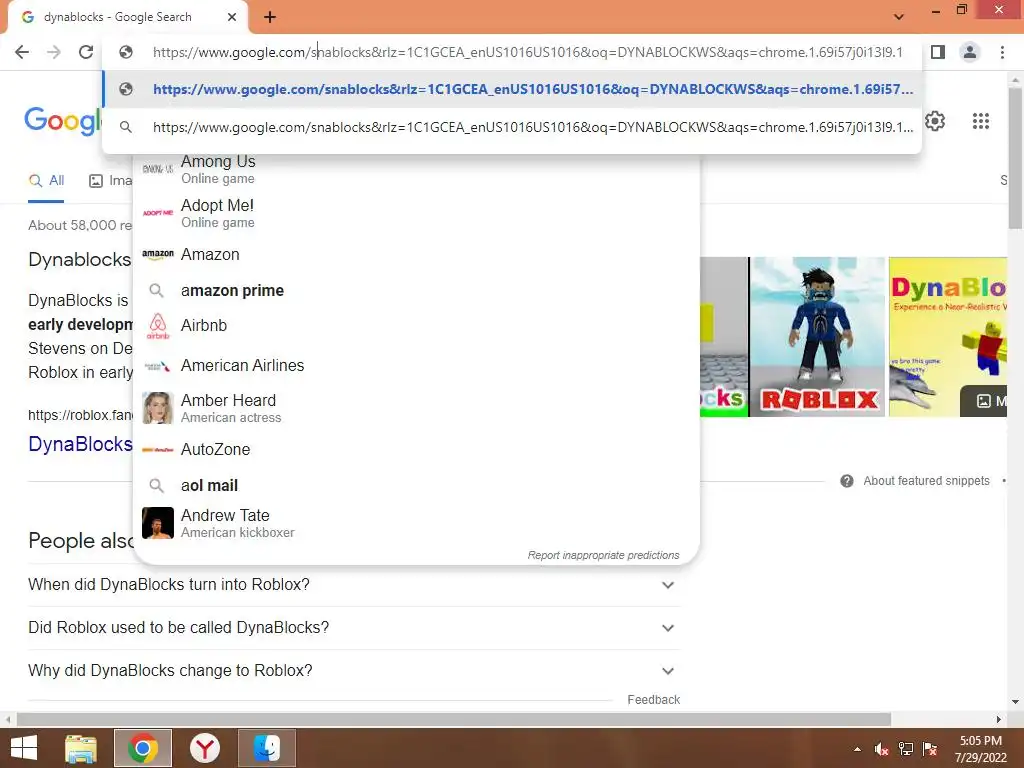Image resolution: width=1024 pixels, height=768 pixels.
Task: Click the muted volume tray icon
Action: click(x=882, y=749)
